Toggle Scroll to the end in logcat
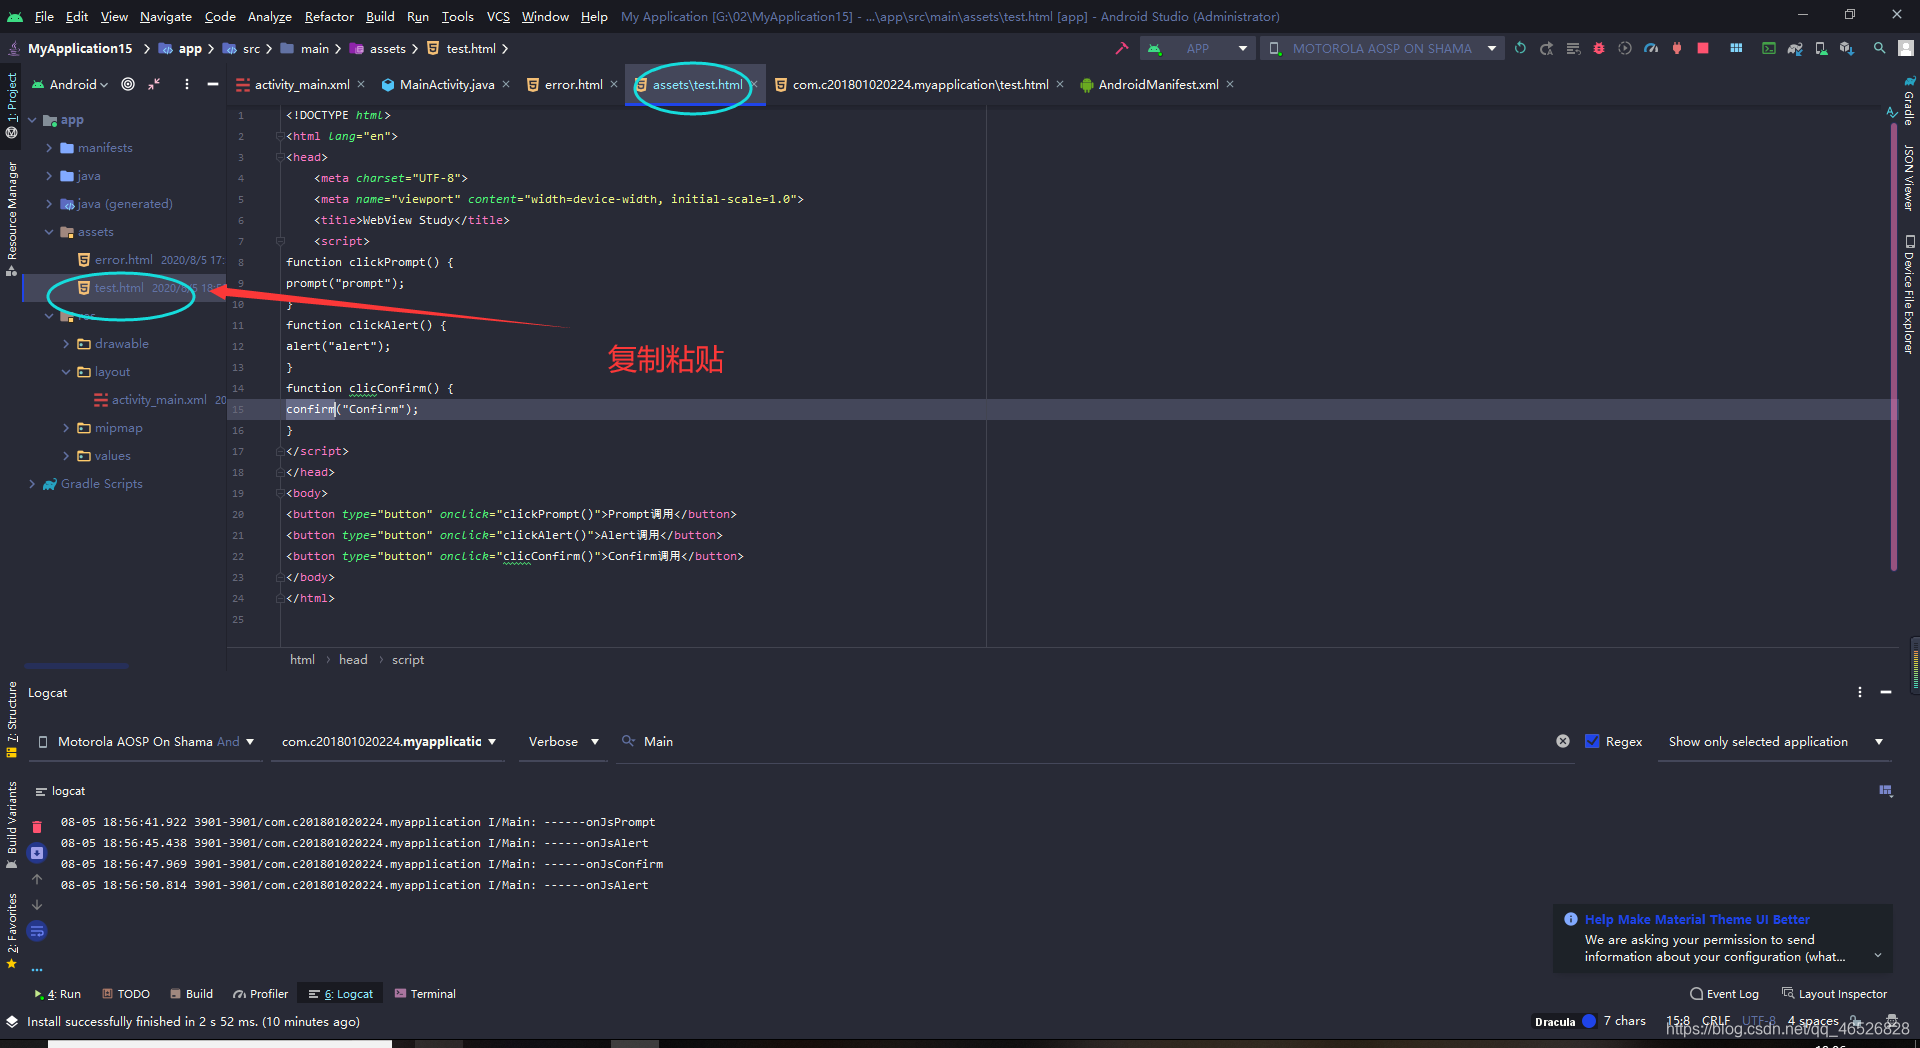 tap(37, 853)
